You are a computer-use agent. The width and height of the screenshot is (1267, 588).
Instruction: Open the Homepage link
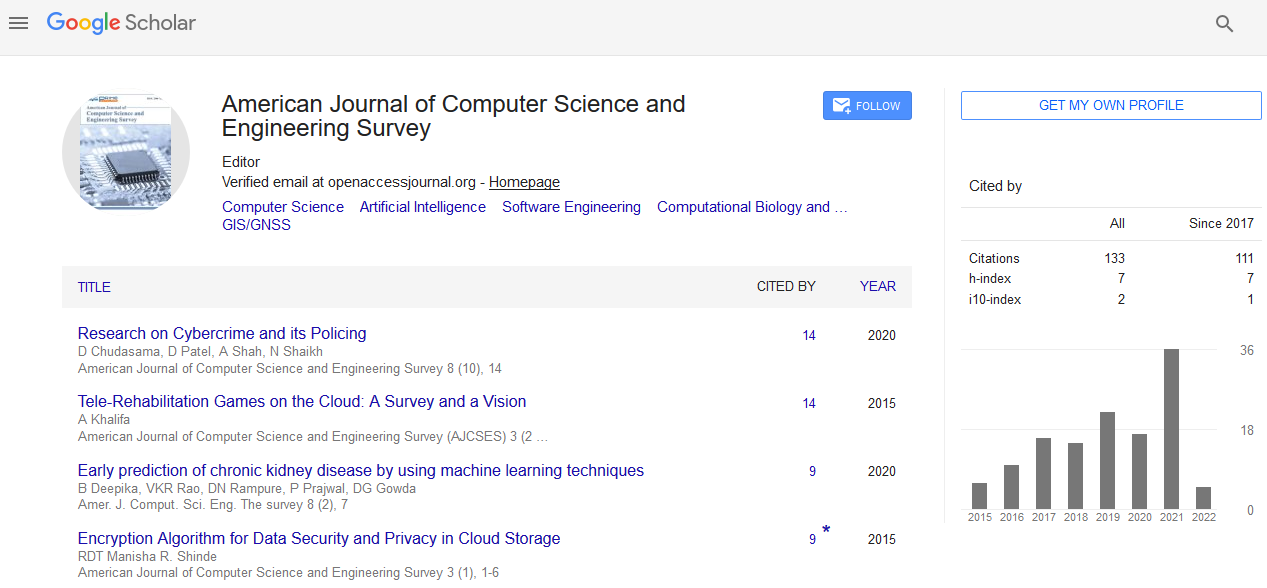(x=524, y=182)
